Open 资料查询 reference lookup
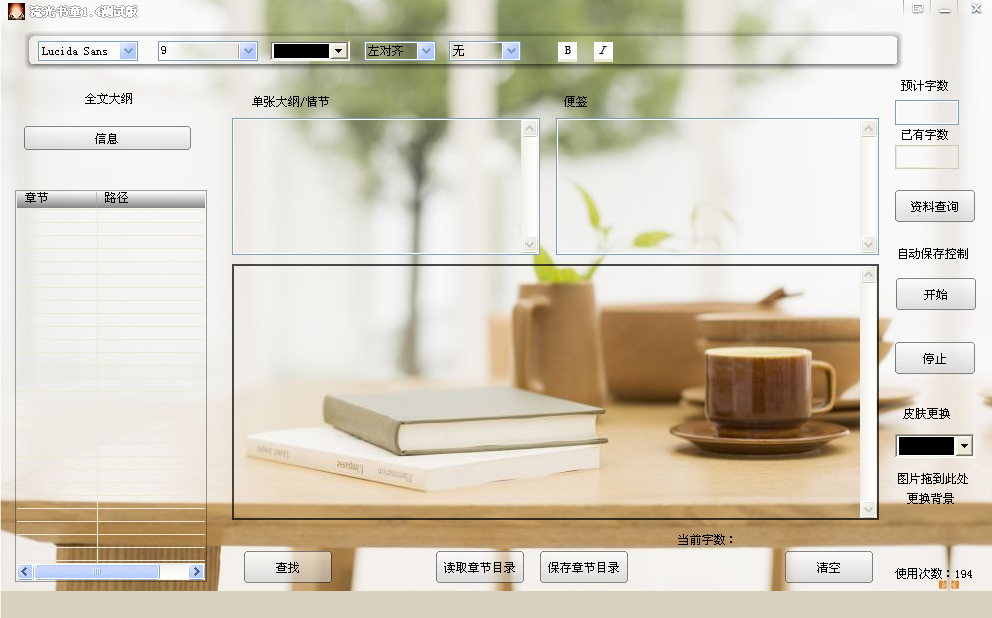Image resolution: width=992 pixels, height=618 pixels. pos(934,206)
